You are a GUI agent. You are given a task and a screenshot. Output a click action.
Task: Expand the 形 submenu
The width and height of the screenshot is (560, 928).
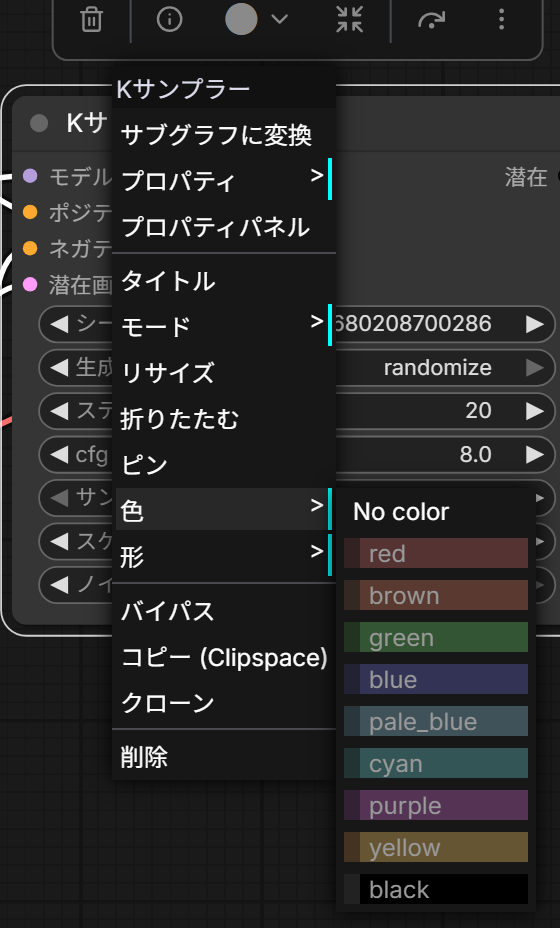[x=224, y=556]
